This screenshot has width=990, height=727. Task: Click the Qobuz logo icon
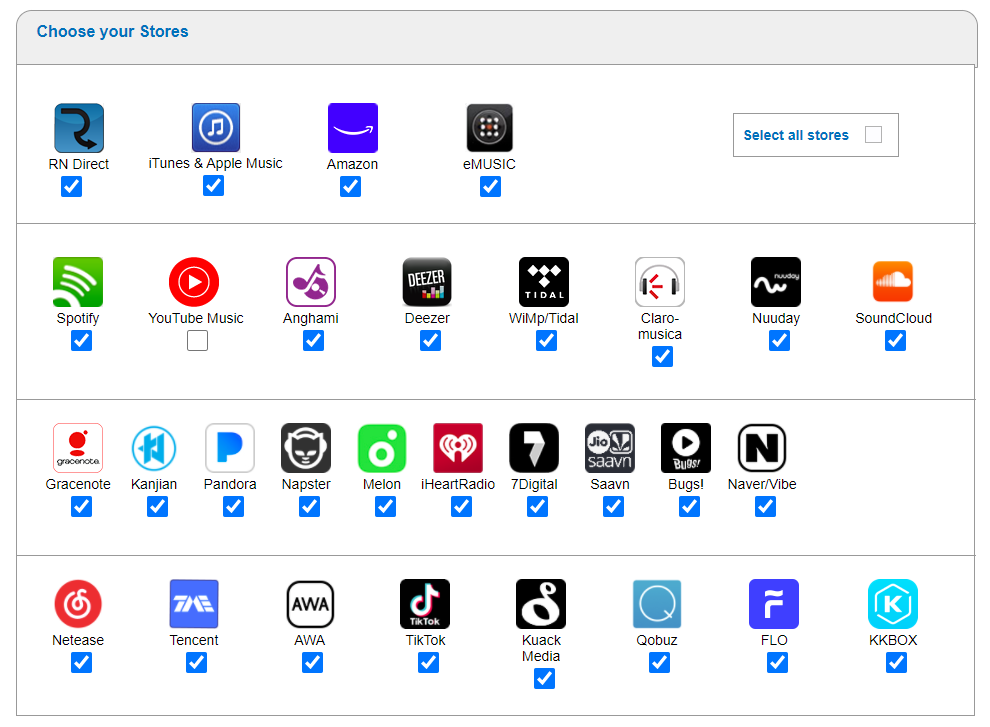click(657, 604)
